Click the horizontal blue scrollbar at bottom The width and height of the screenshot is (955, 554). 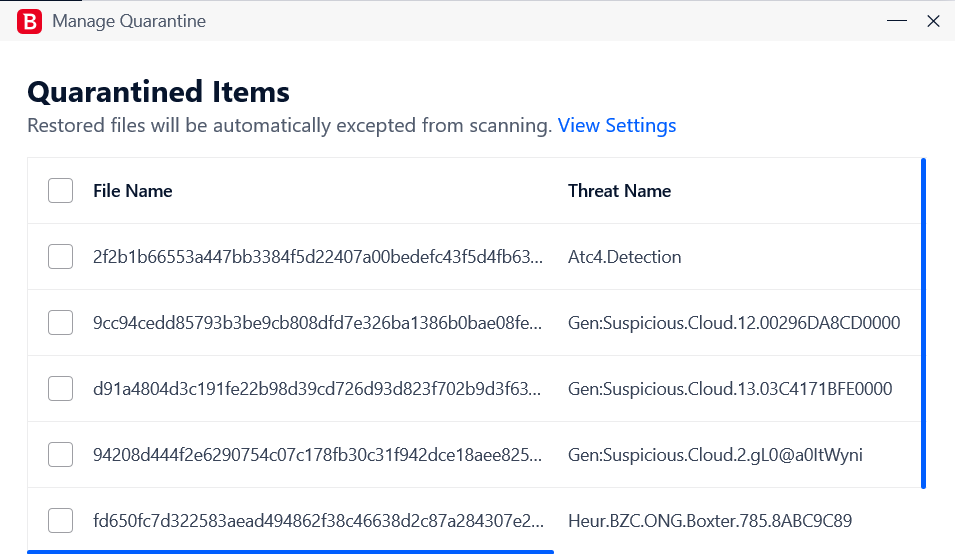(291, 552)
